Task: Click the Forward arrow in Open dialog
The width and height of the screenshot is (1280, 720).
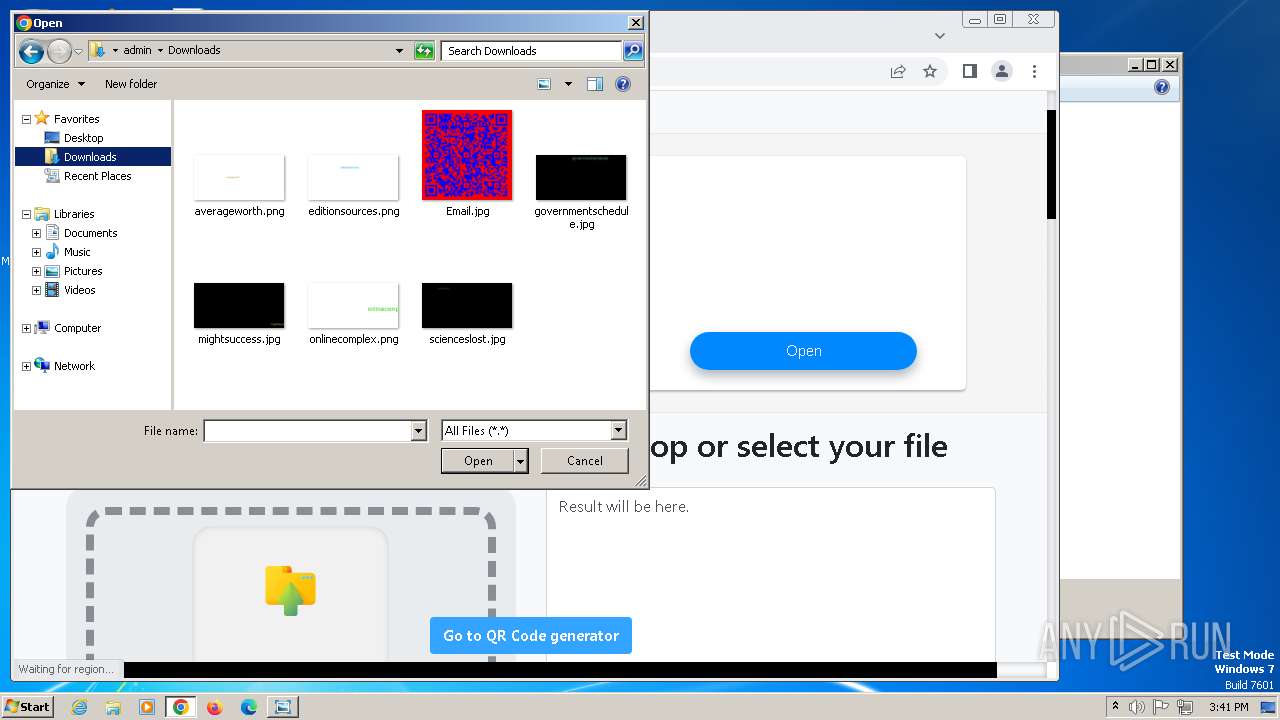Action: (x=59, y=51)
